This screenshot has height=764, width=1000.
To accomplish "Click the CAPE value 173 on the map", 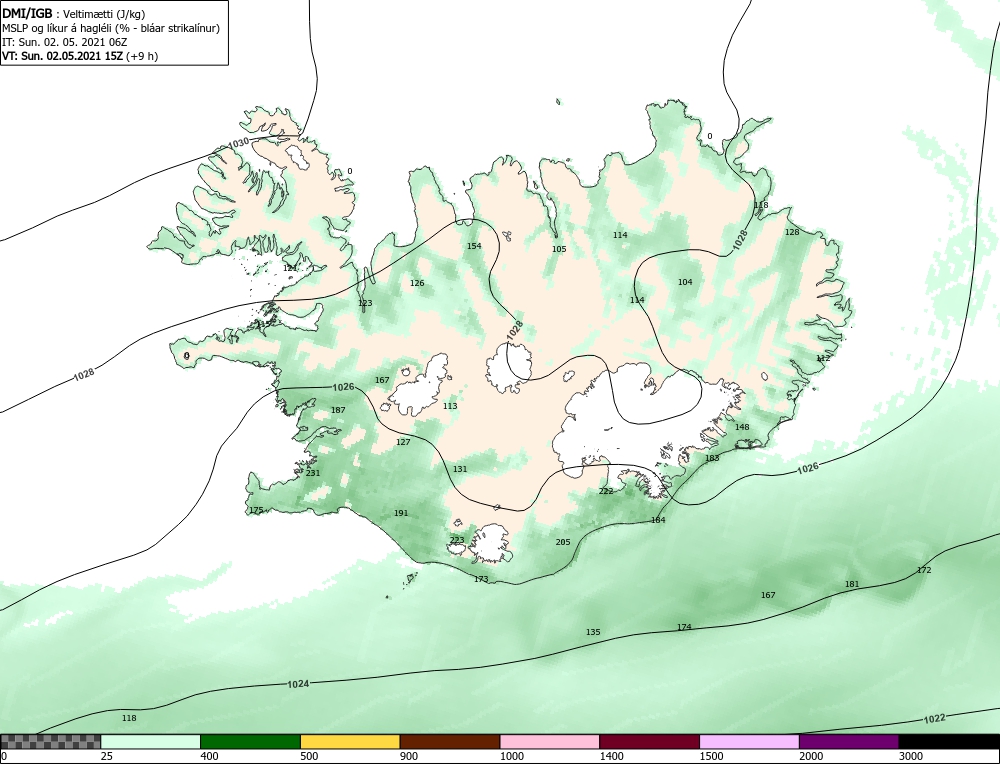I will point(481,579).
